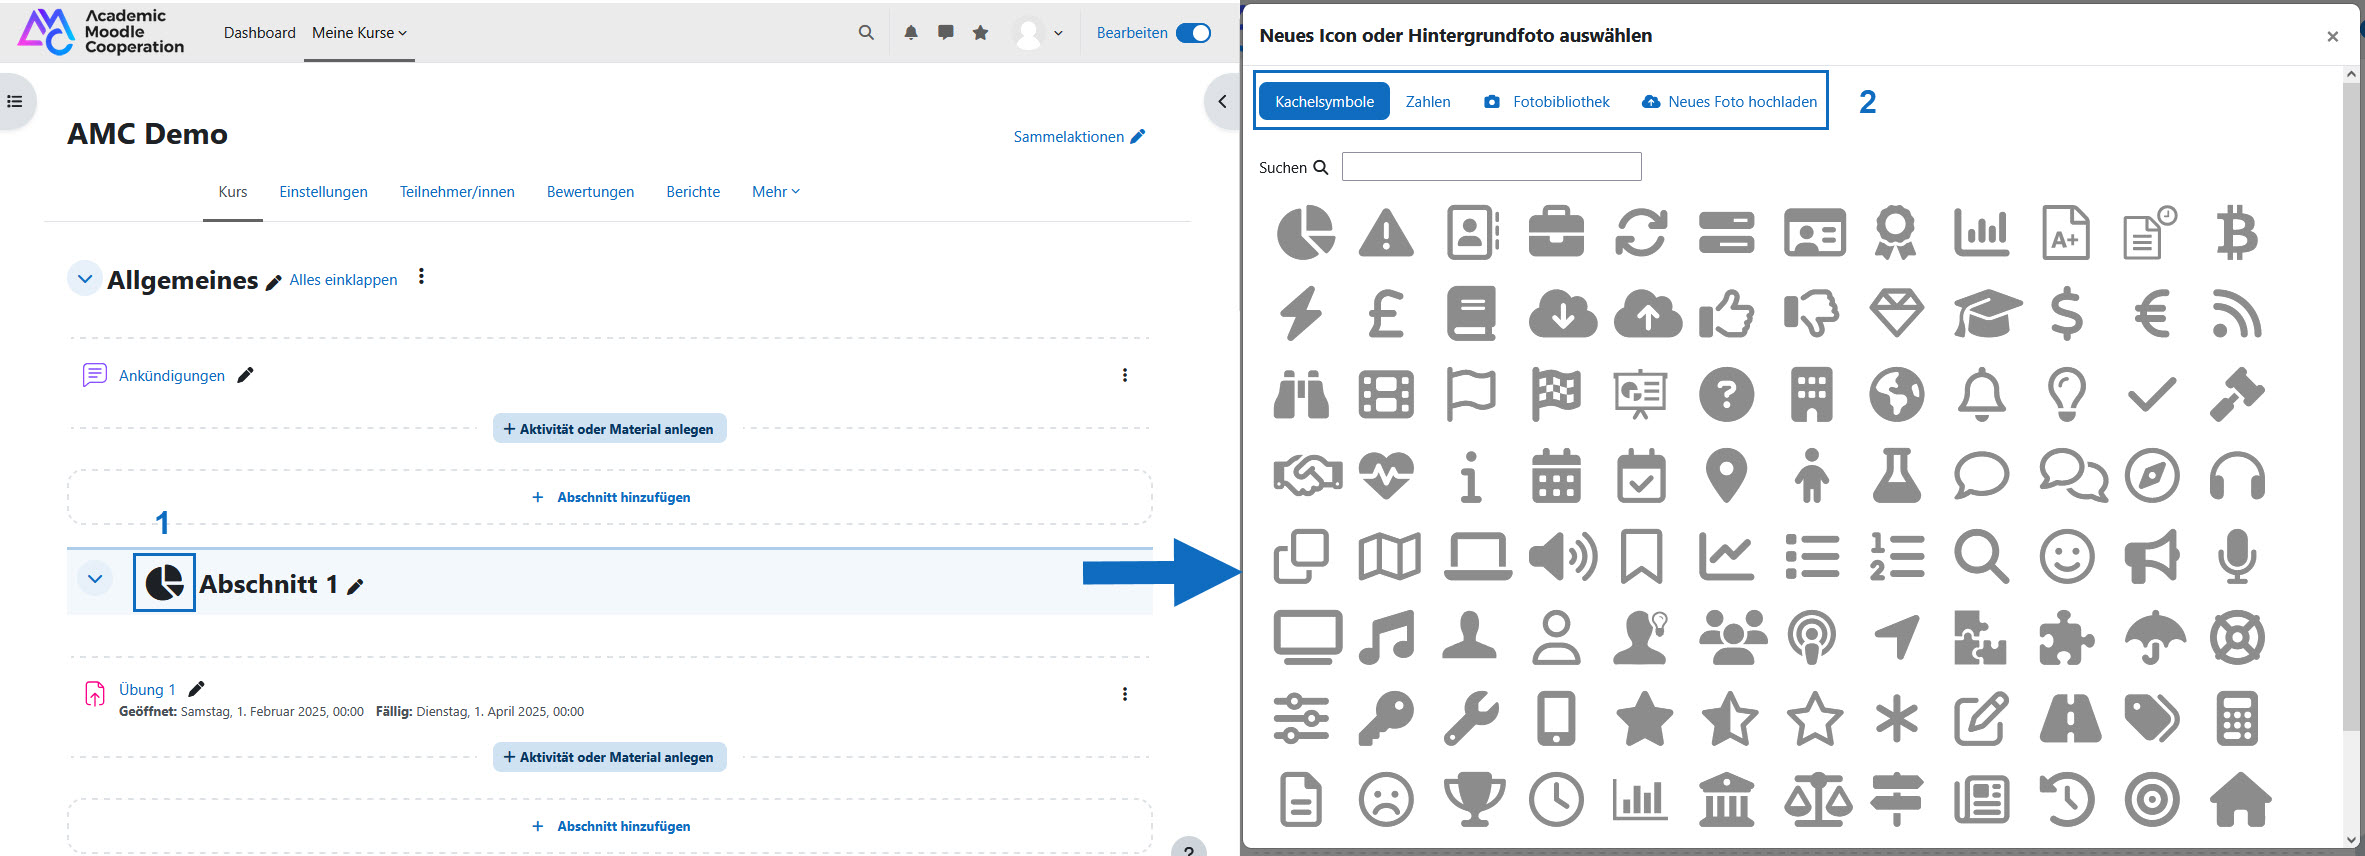
Task: Edit the Ankündigungen title pencil
Action: coord(245,375)
